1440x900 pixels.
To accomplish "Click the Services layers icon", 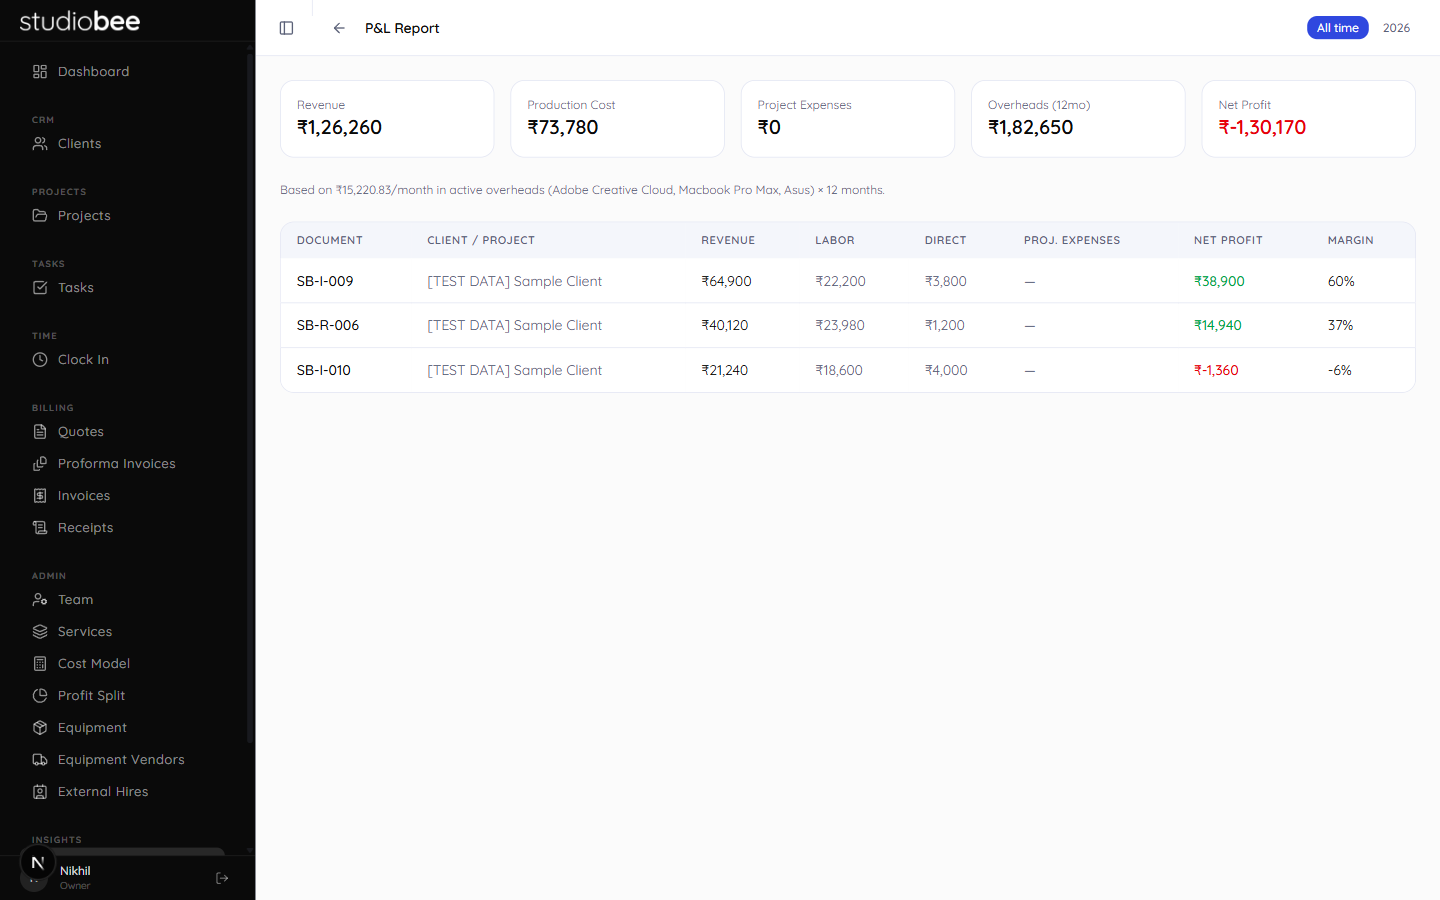I will click(40, 632).
